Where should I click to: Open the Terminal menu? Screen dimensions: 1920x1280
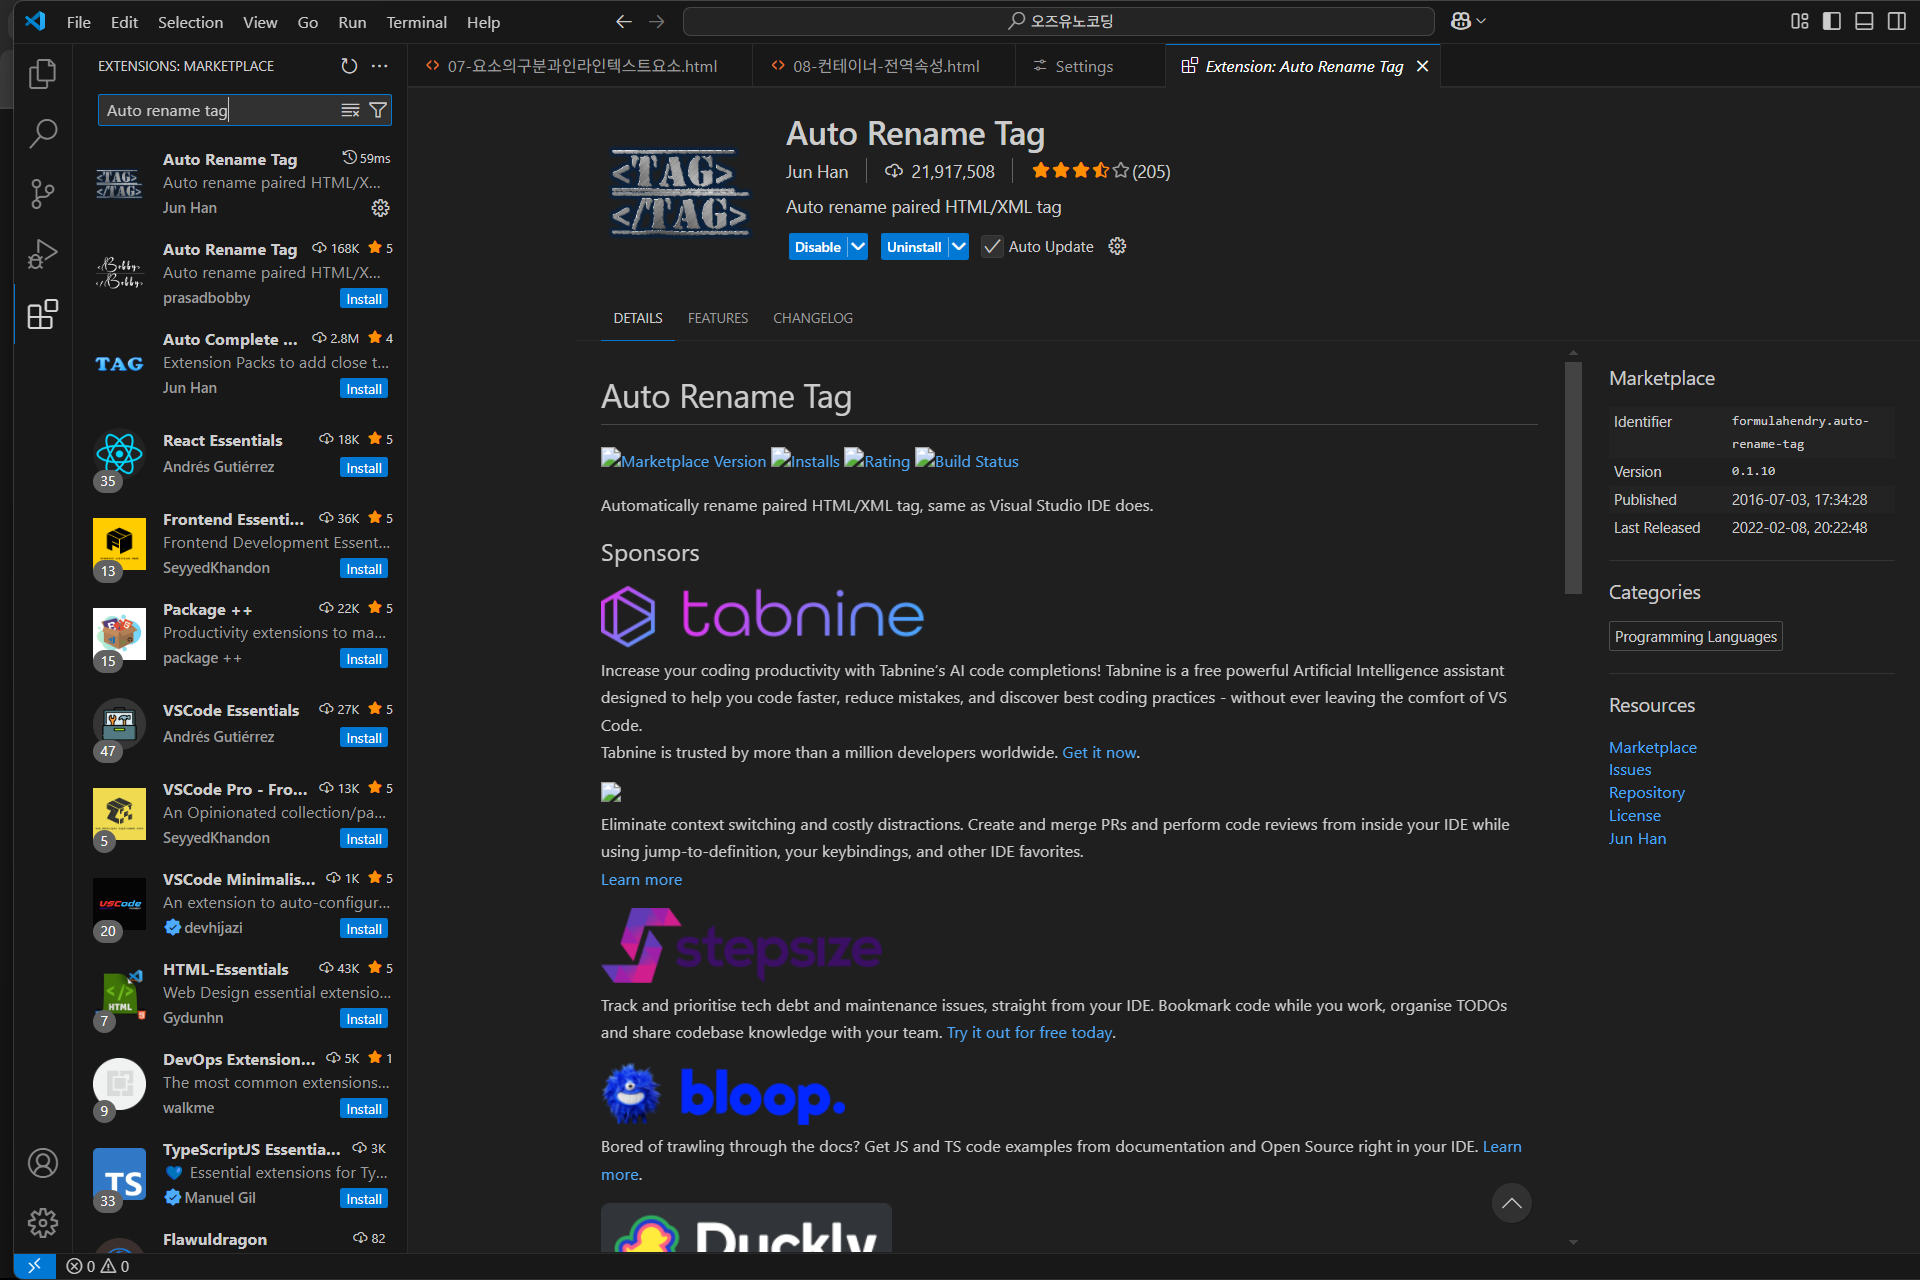click(416, 22)
